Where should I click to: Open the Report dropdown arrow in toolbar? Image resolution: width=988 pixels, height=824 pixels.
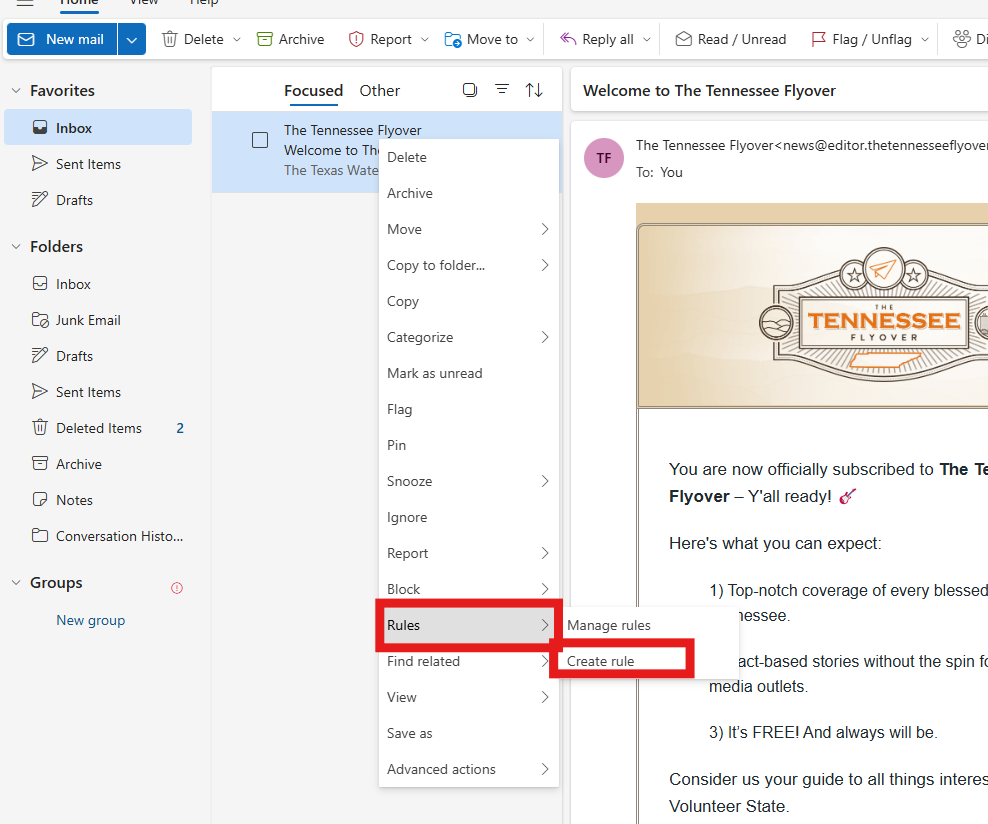click(425, 39)
